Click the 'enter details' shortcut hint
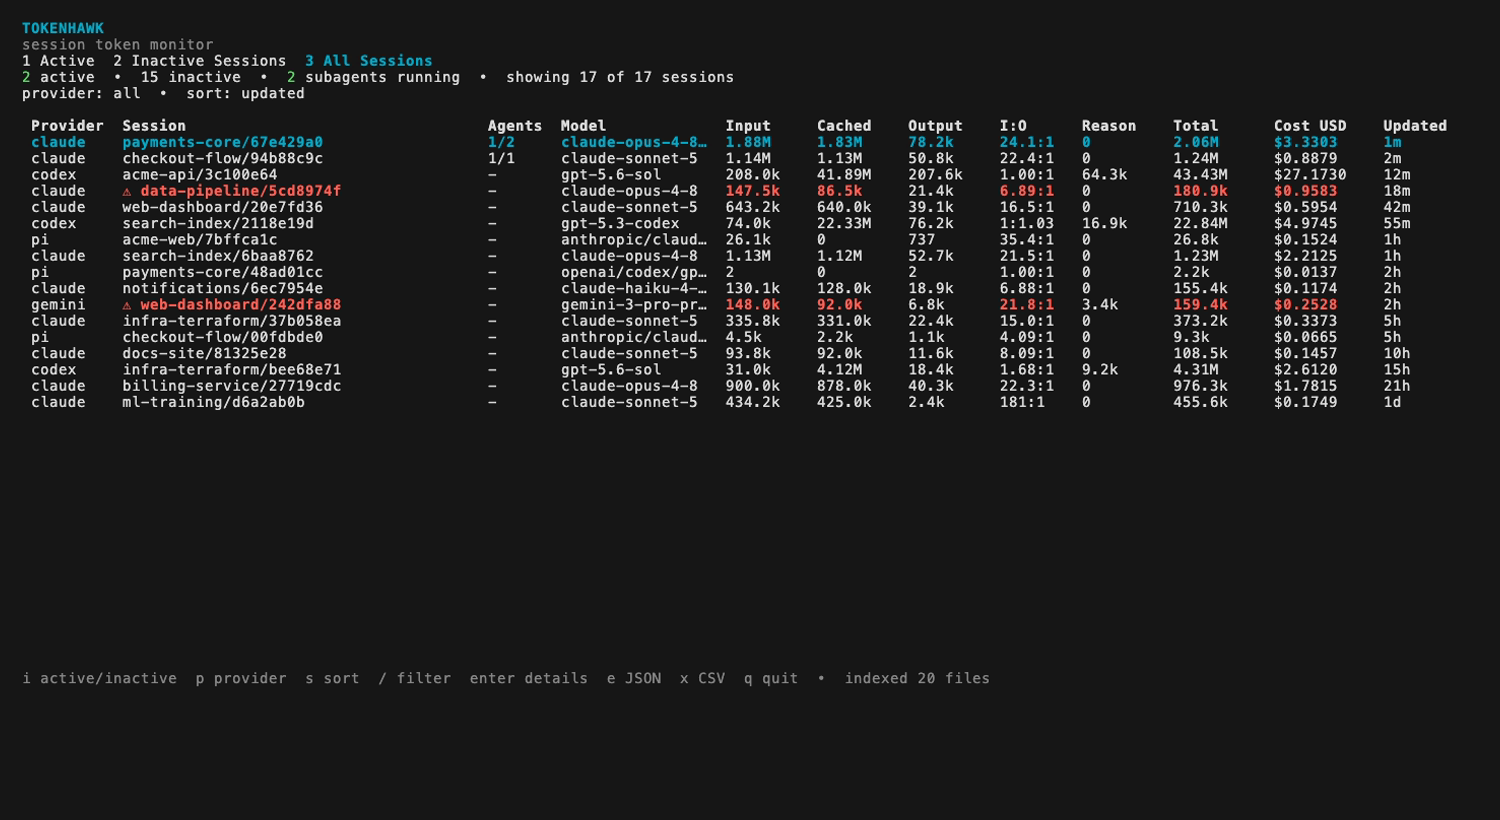Image resolution: width=1500 pixels, height=820 pixels. pyautogui.click(x=528, y=678)
